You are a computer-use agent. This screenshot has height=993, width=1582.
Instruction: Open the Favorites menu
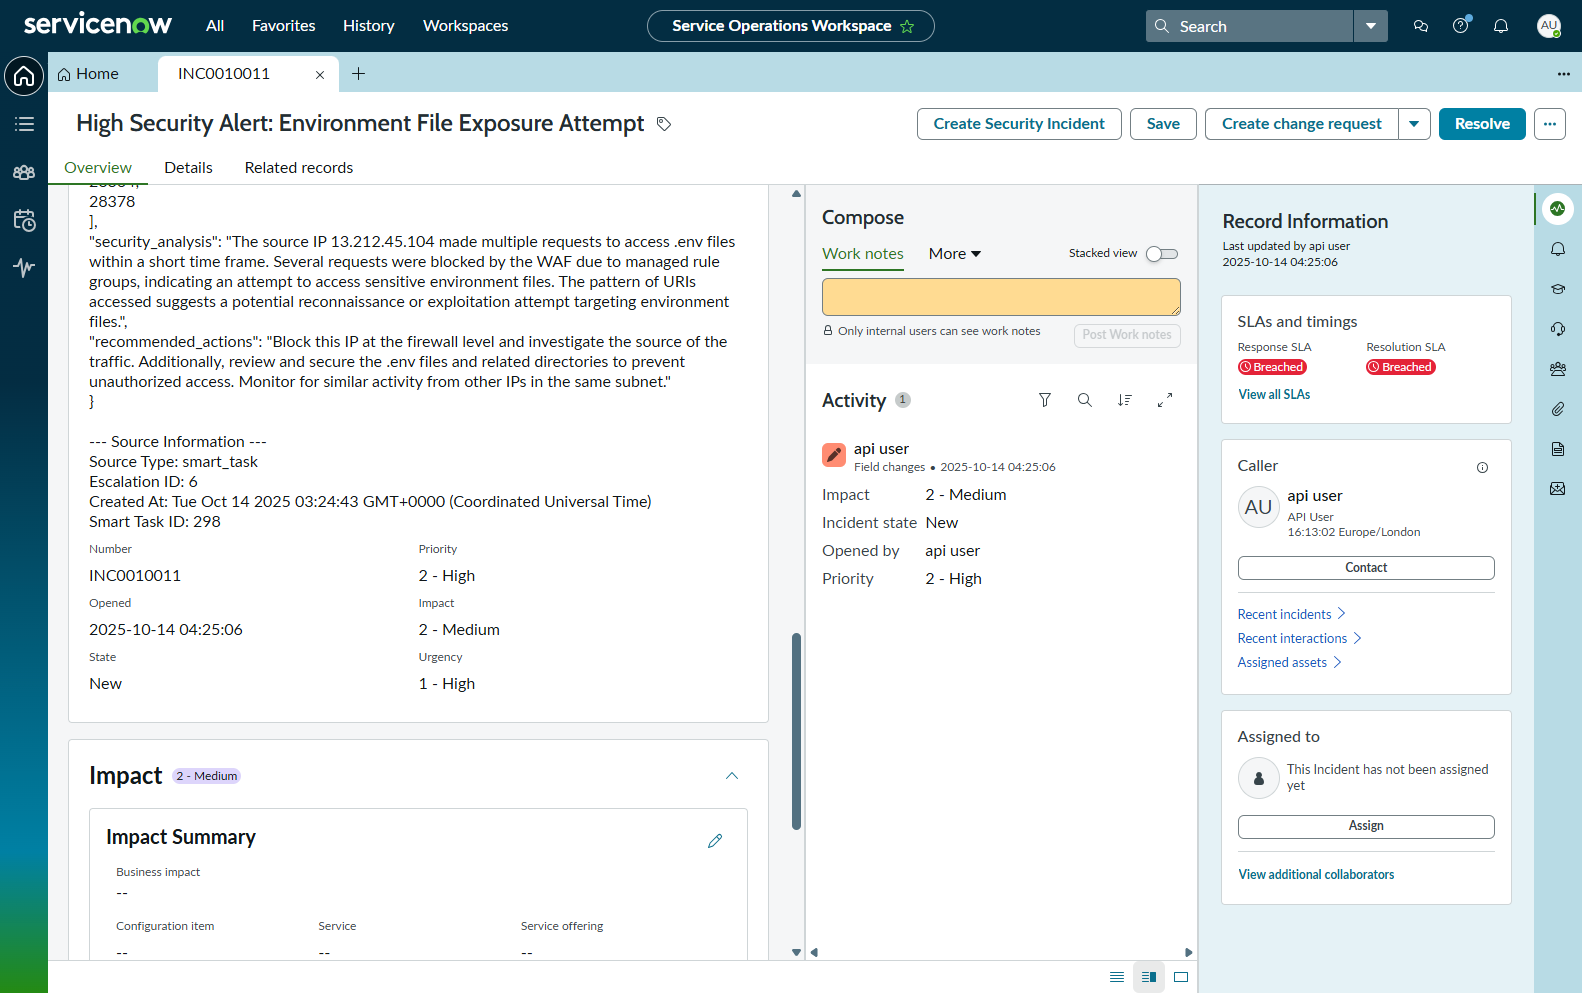point(284,26)
